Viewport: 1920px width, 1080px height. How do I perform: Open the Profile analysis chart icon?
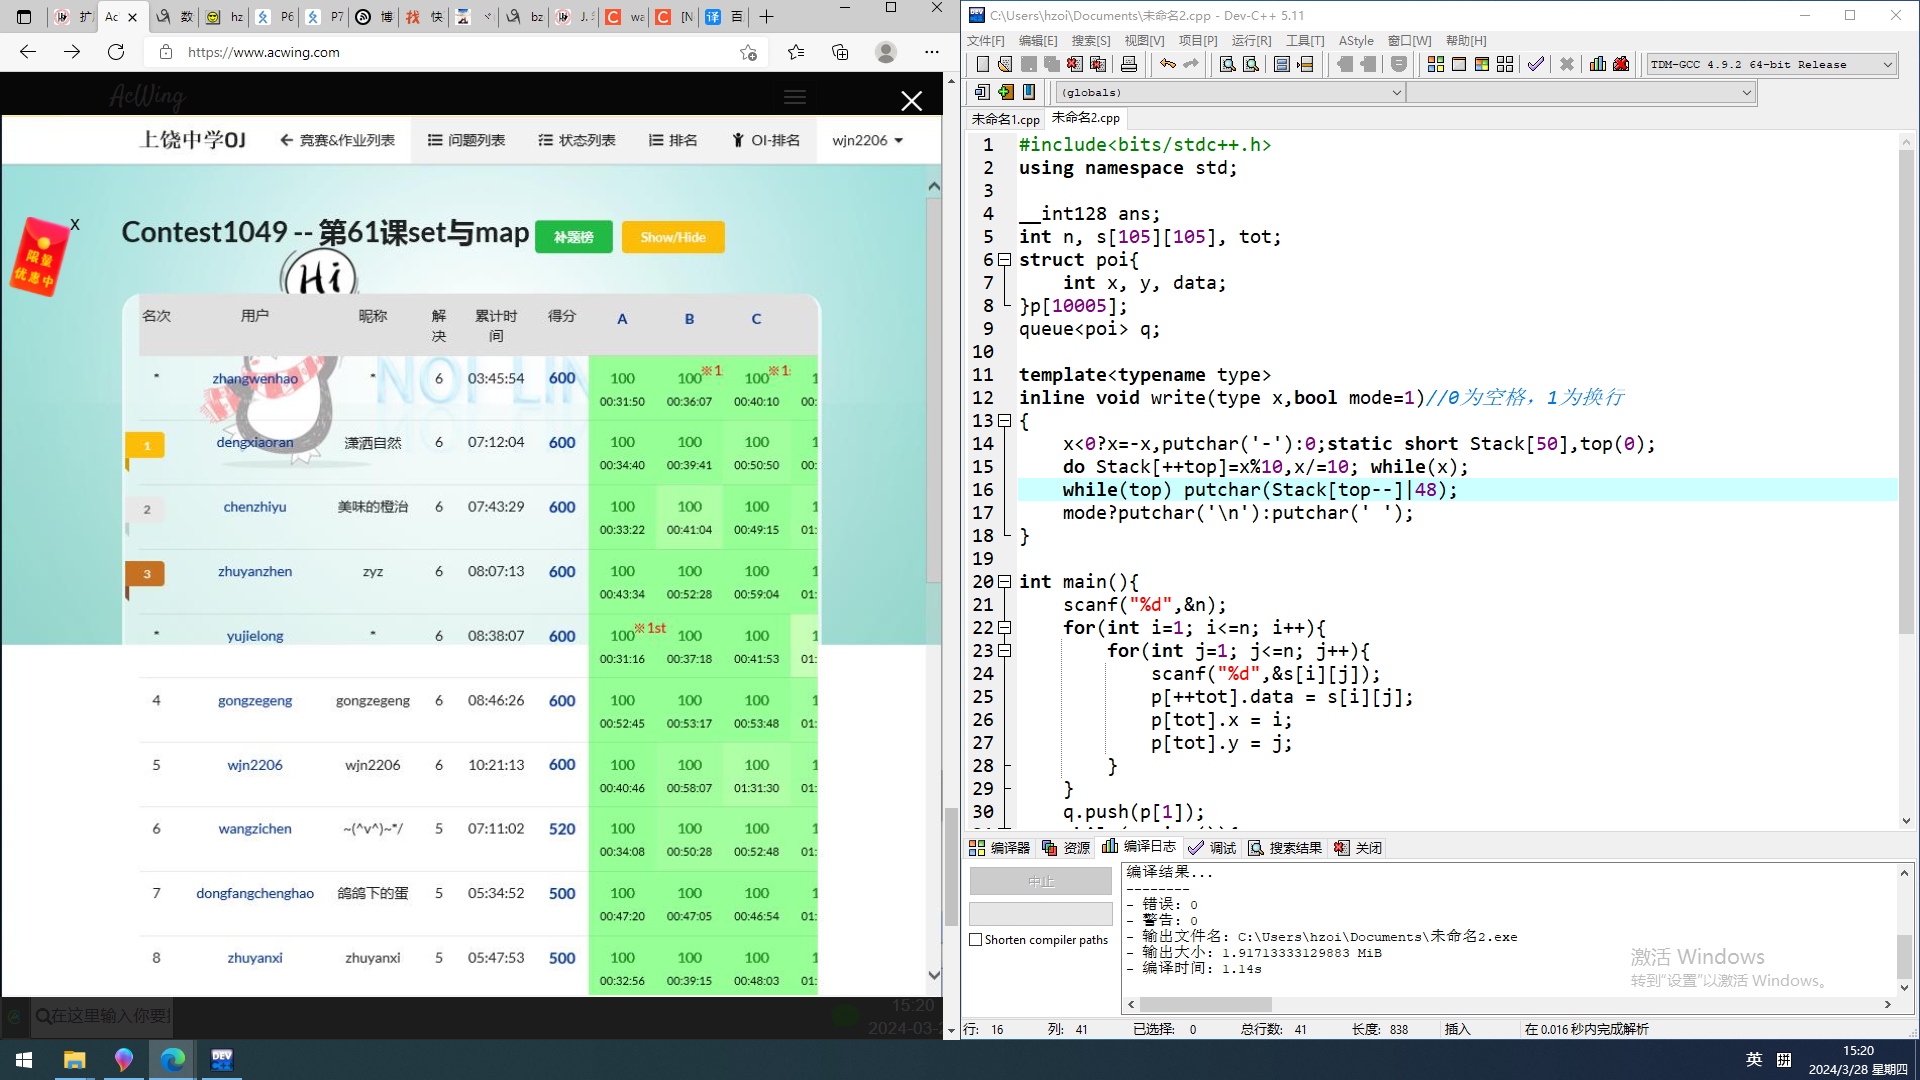1598,64
